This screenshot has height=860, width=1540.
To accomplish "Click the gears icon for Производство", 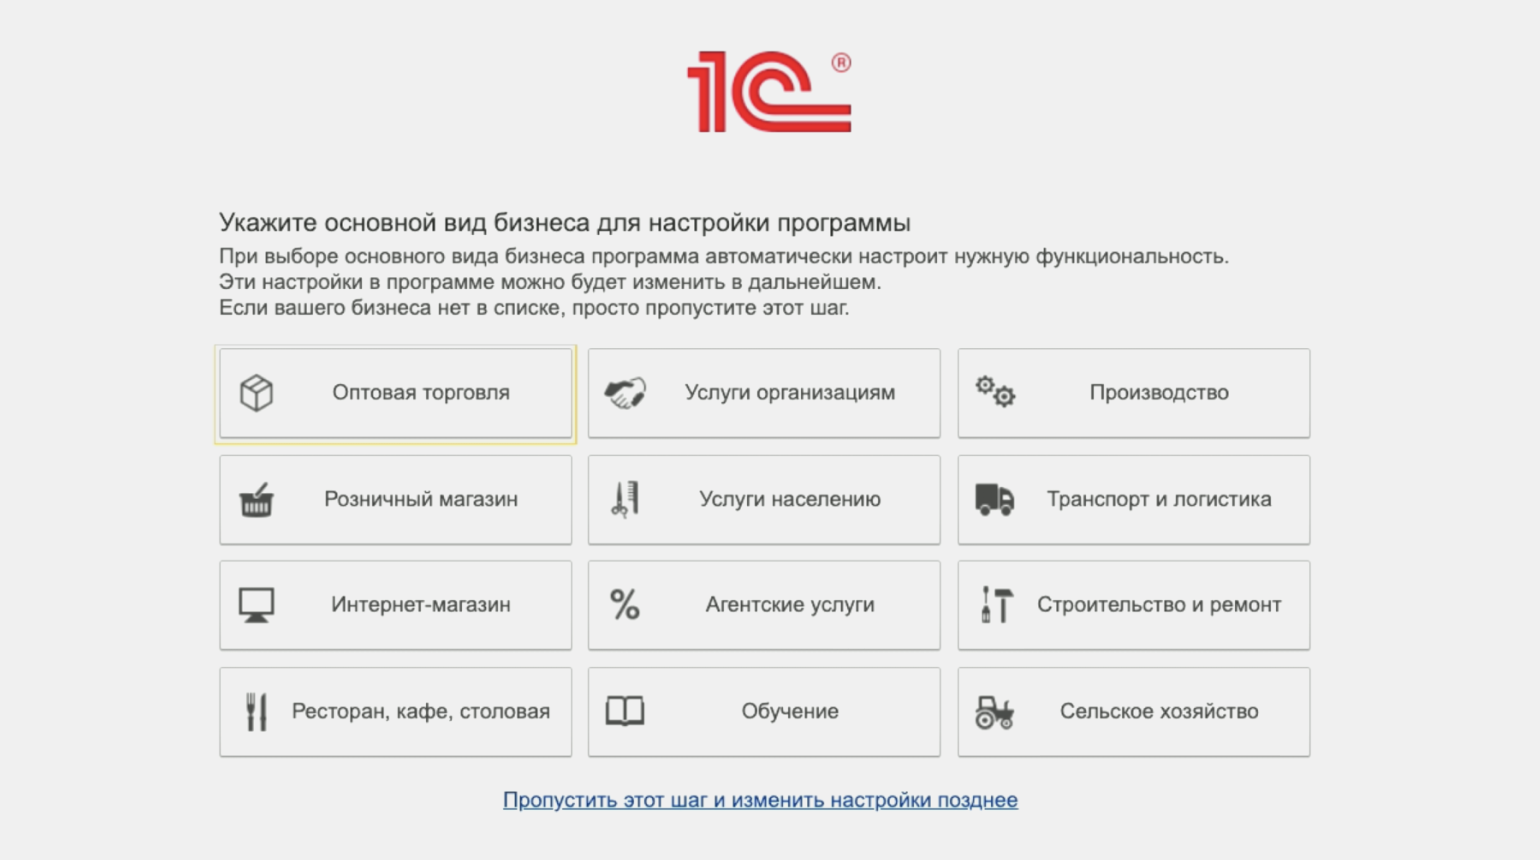I will click(x=995, y=392).
